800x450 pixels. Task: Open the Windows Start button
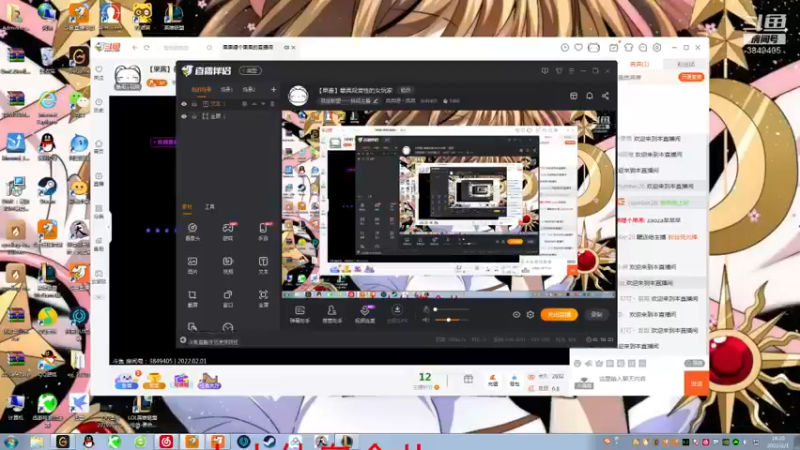click(11, 442)
